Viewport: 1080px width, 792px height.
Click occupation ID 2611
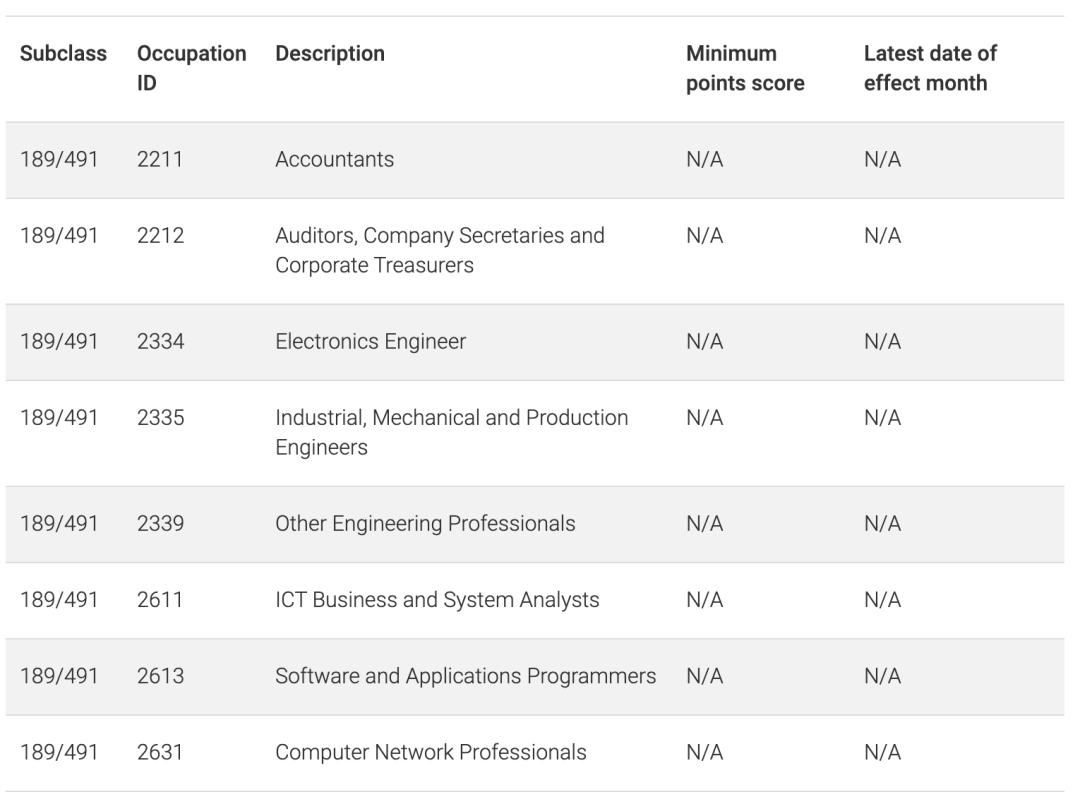click(160, 600)
